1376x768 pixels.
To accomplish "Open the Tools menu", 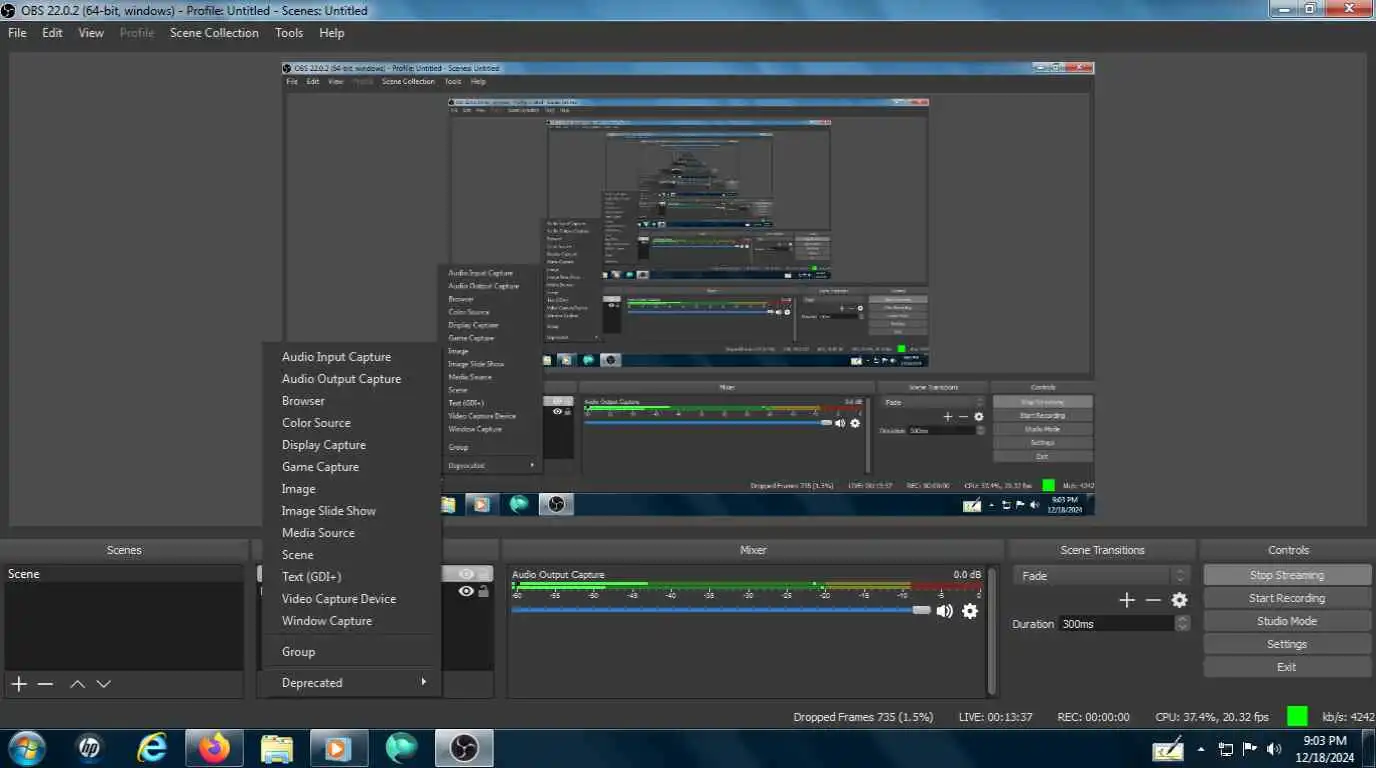I will (x=289, y=33).
